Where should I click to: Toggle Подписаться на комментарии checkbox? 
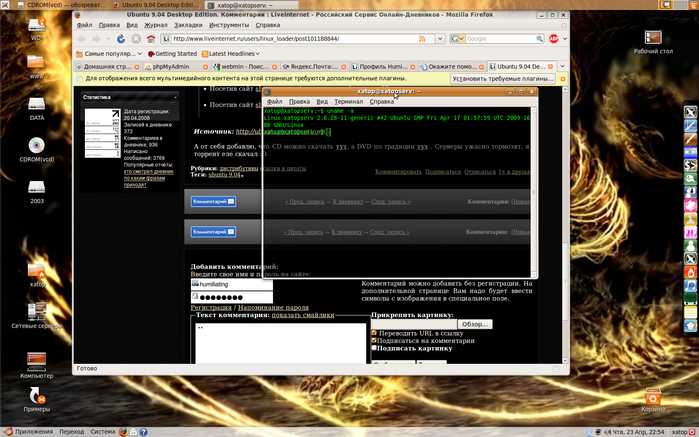coord(374,340)
